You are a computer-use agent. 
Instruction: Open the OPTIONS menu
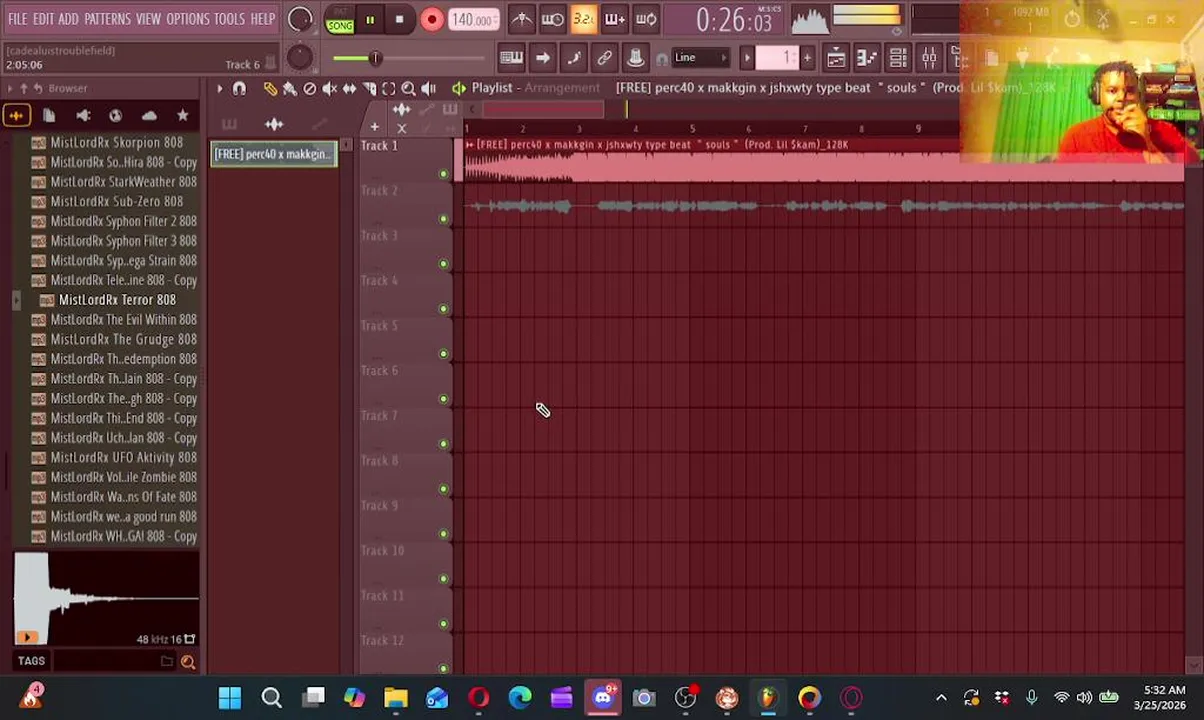(188, 19)
